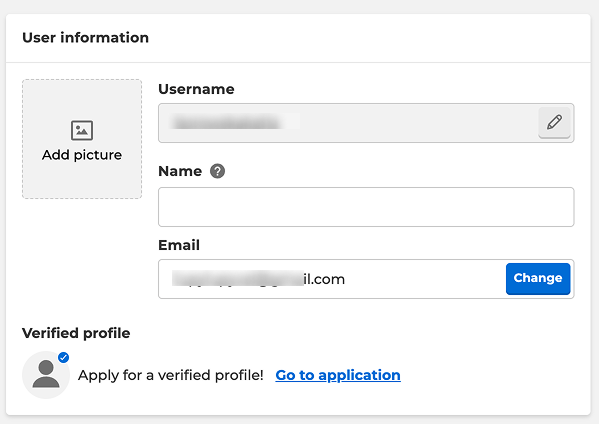This screenshot has width=599, height=424.
Task: Click the Username field label
Action: [196, 89]
